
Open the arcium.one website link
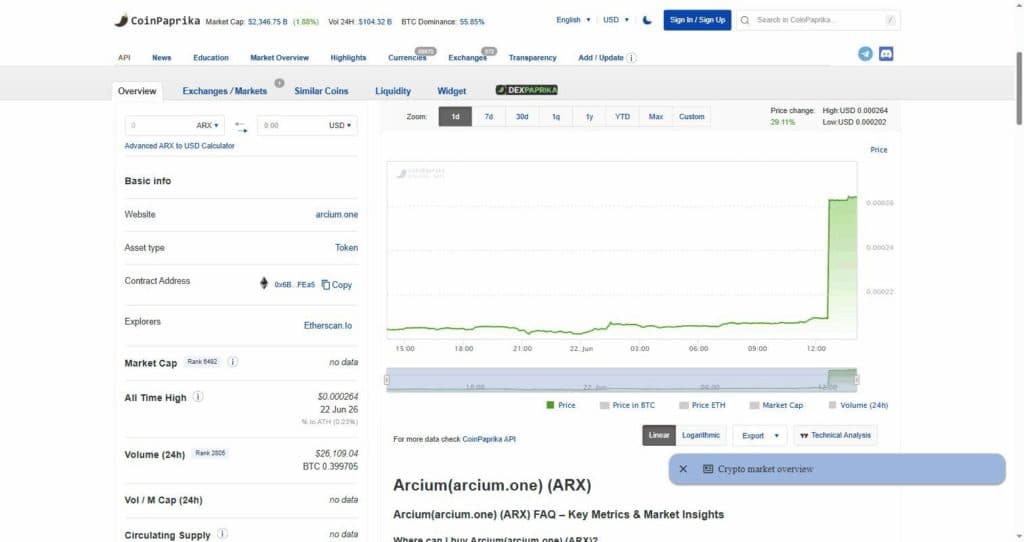click(x=336, y=214)
